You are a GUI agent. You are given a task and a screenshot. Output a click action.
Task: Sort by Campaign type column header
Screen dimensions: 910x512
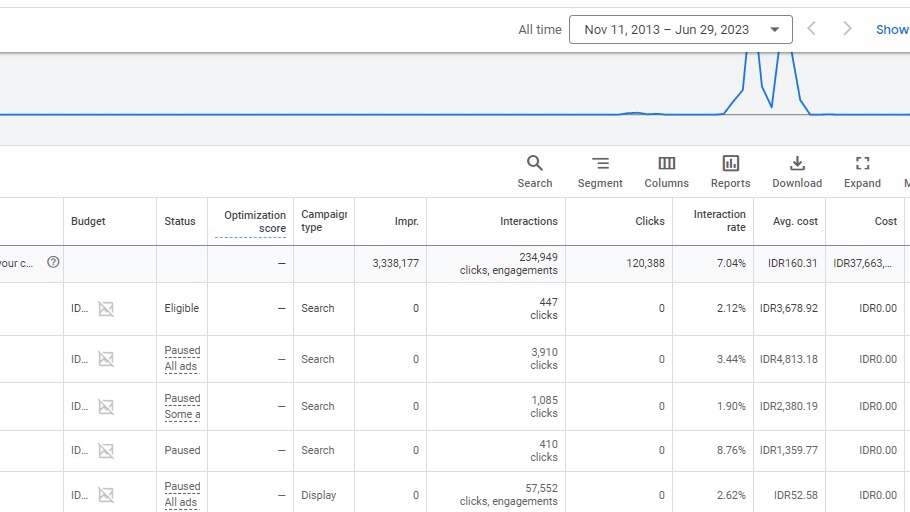323,221
